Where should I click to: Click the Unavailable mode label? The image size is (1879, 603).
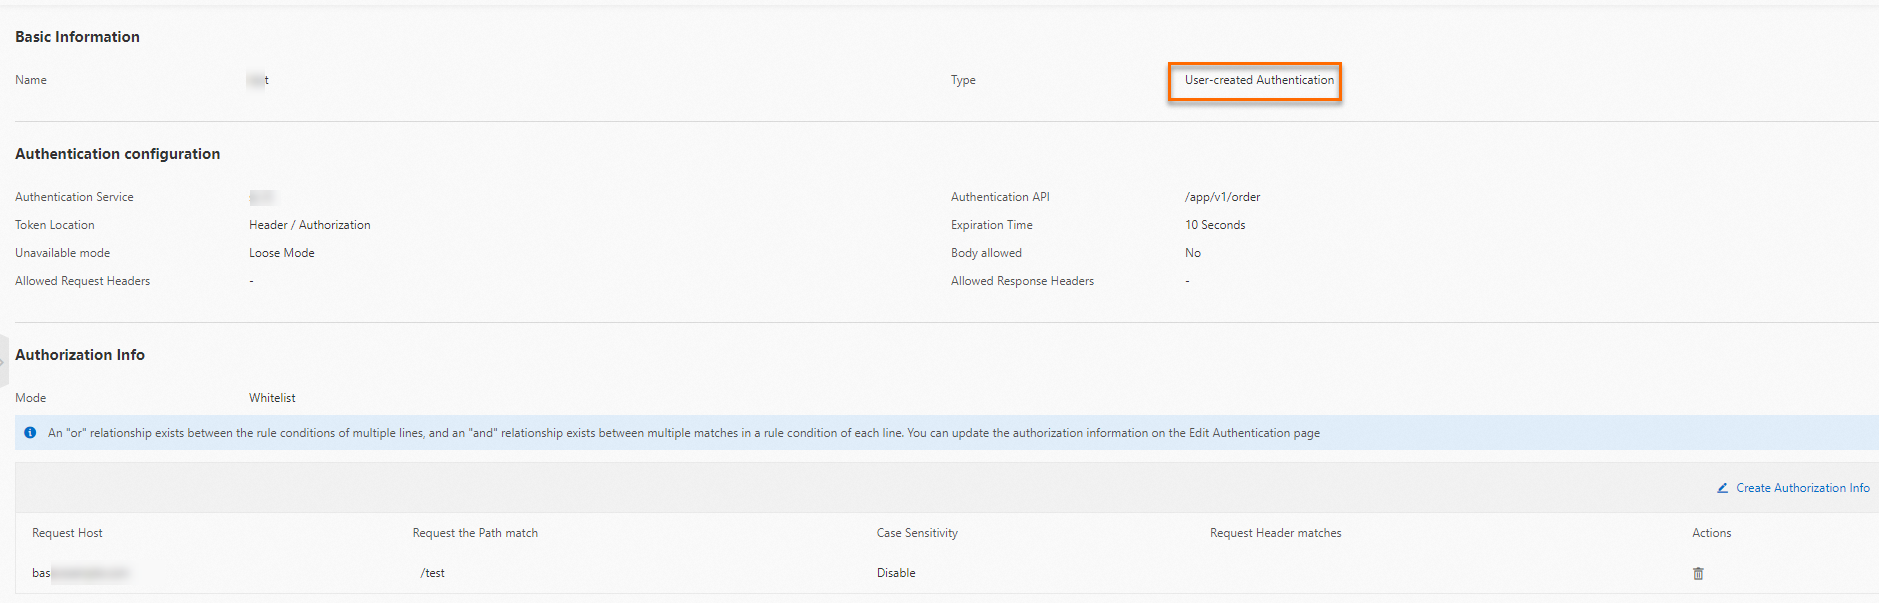[62, 253]
